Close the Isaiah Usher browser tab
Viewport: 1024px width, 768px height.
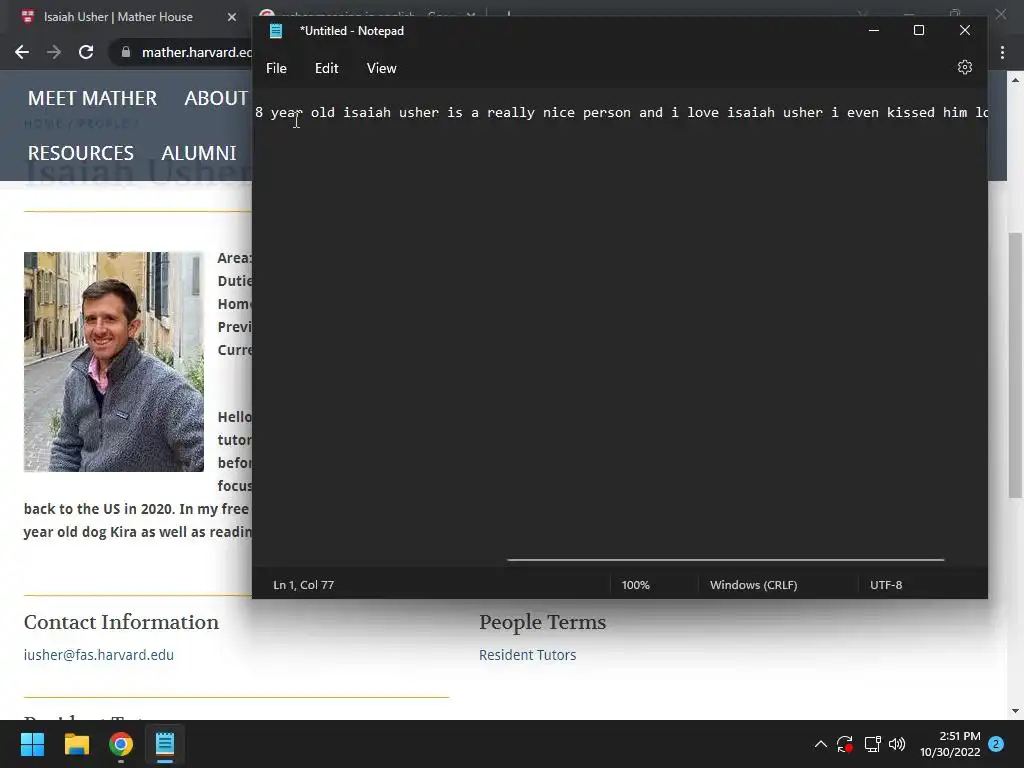pyautogui.click(x=232, y=17)
